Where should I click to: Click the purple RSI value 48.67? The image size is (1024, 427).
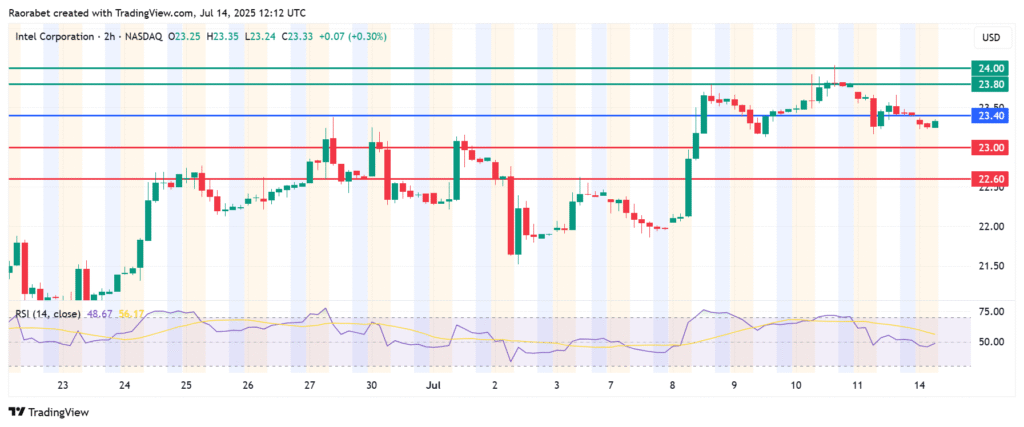coord(101,314)
